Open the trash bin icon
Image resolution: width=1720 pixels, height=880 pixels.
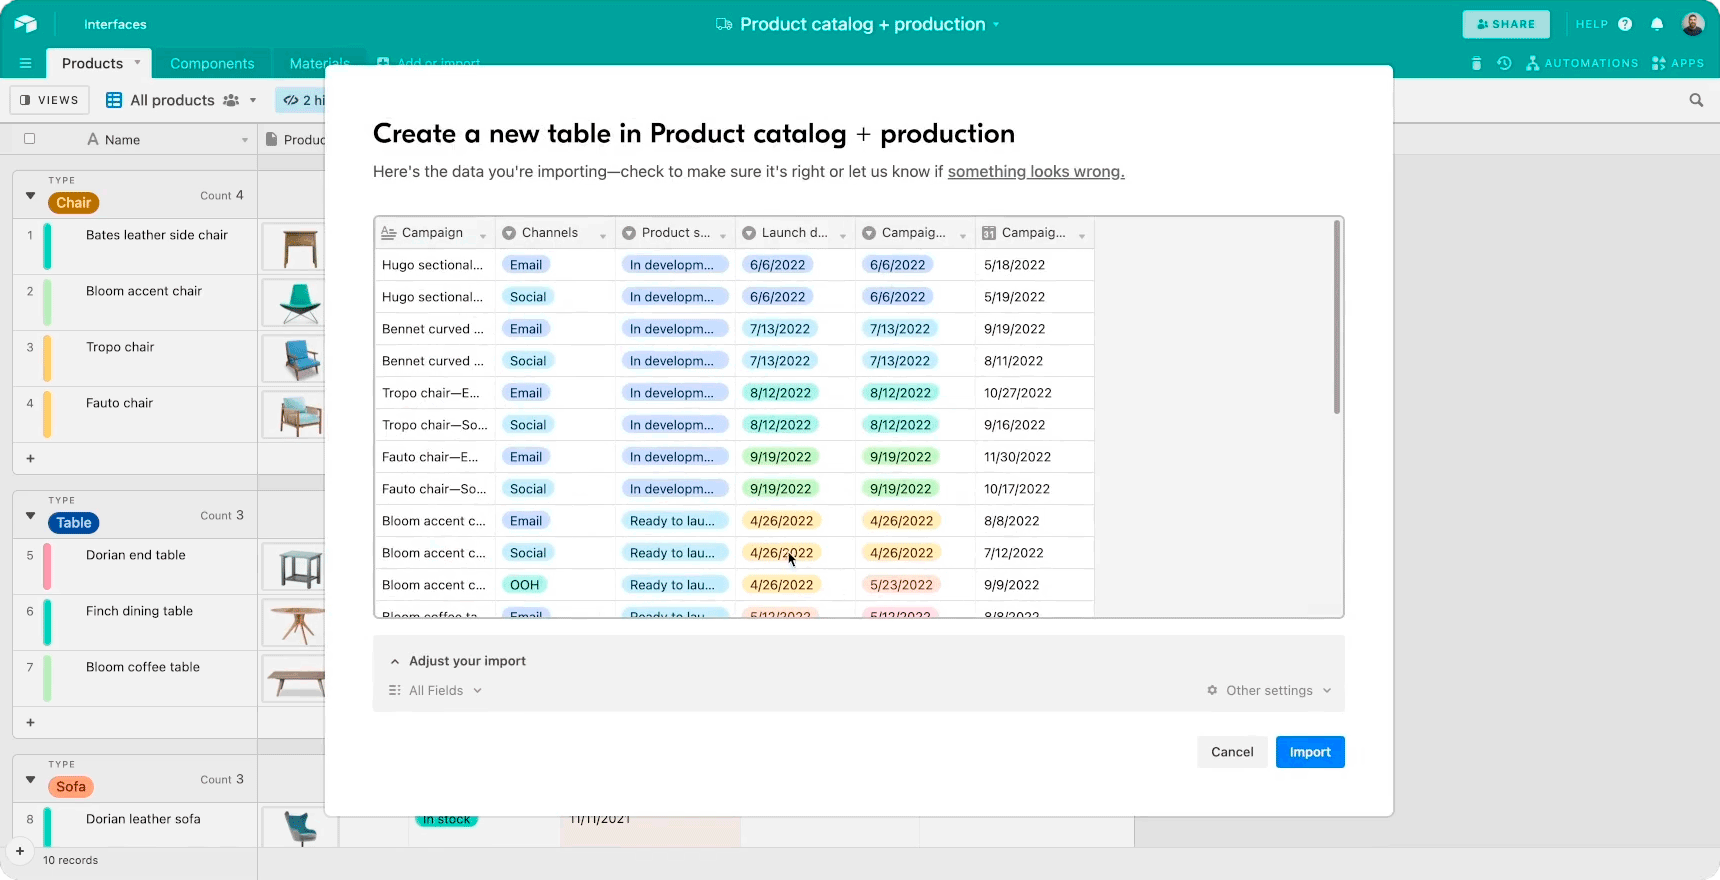click(x=1477, y=63)
